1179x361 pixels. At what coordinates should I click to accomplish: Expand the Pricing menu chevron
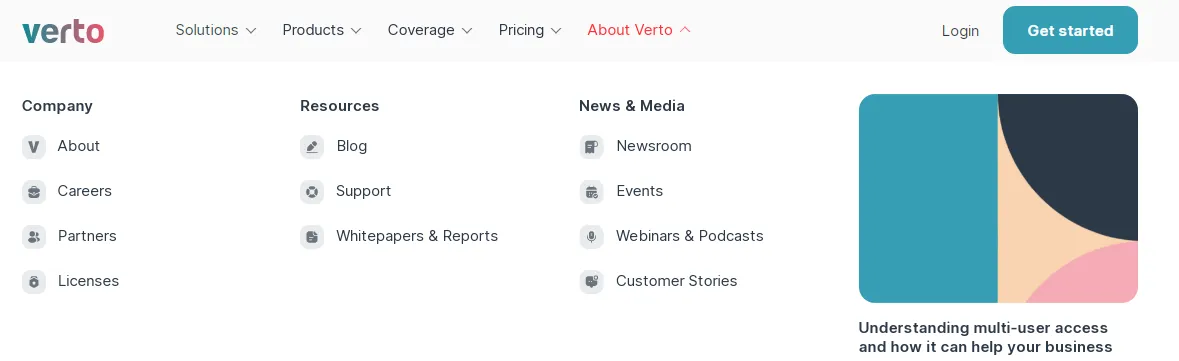[x=556, y=31]
